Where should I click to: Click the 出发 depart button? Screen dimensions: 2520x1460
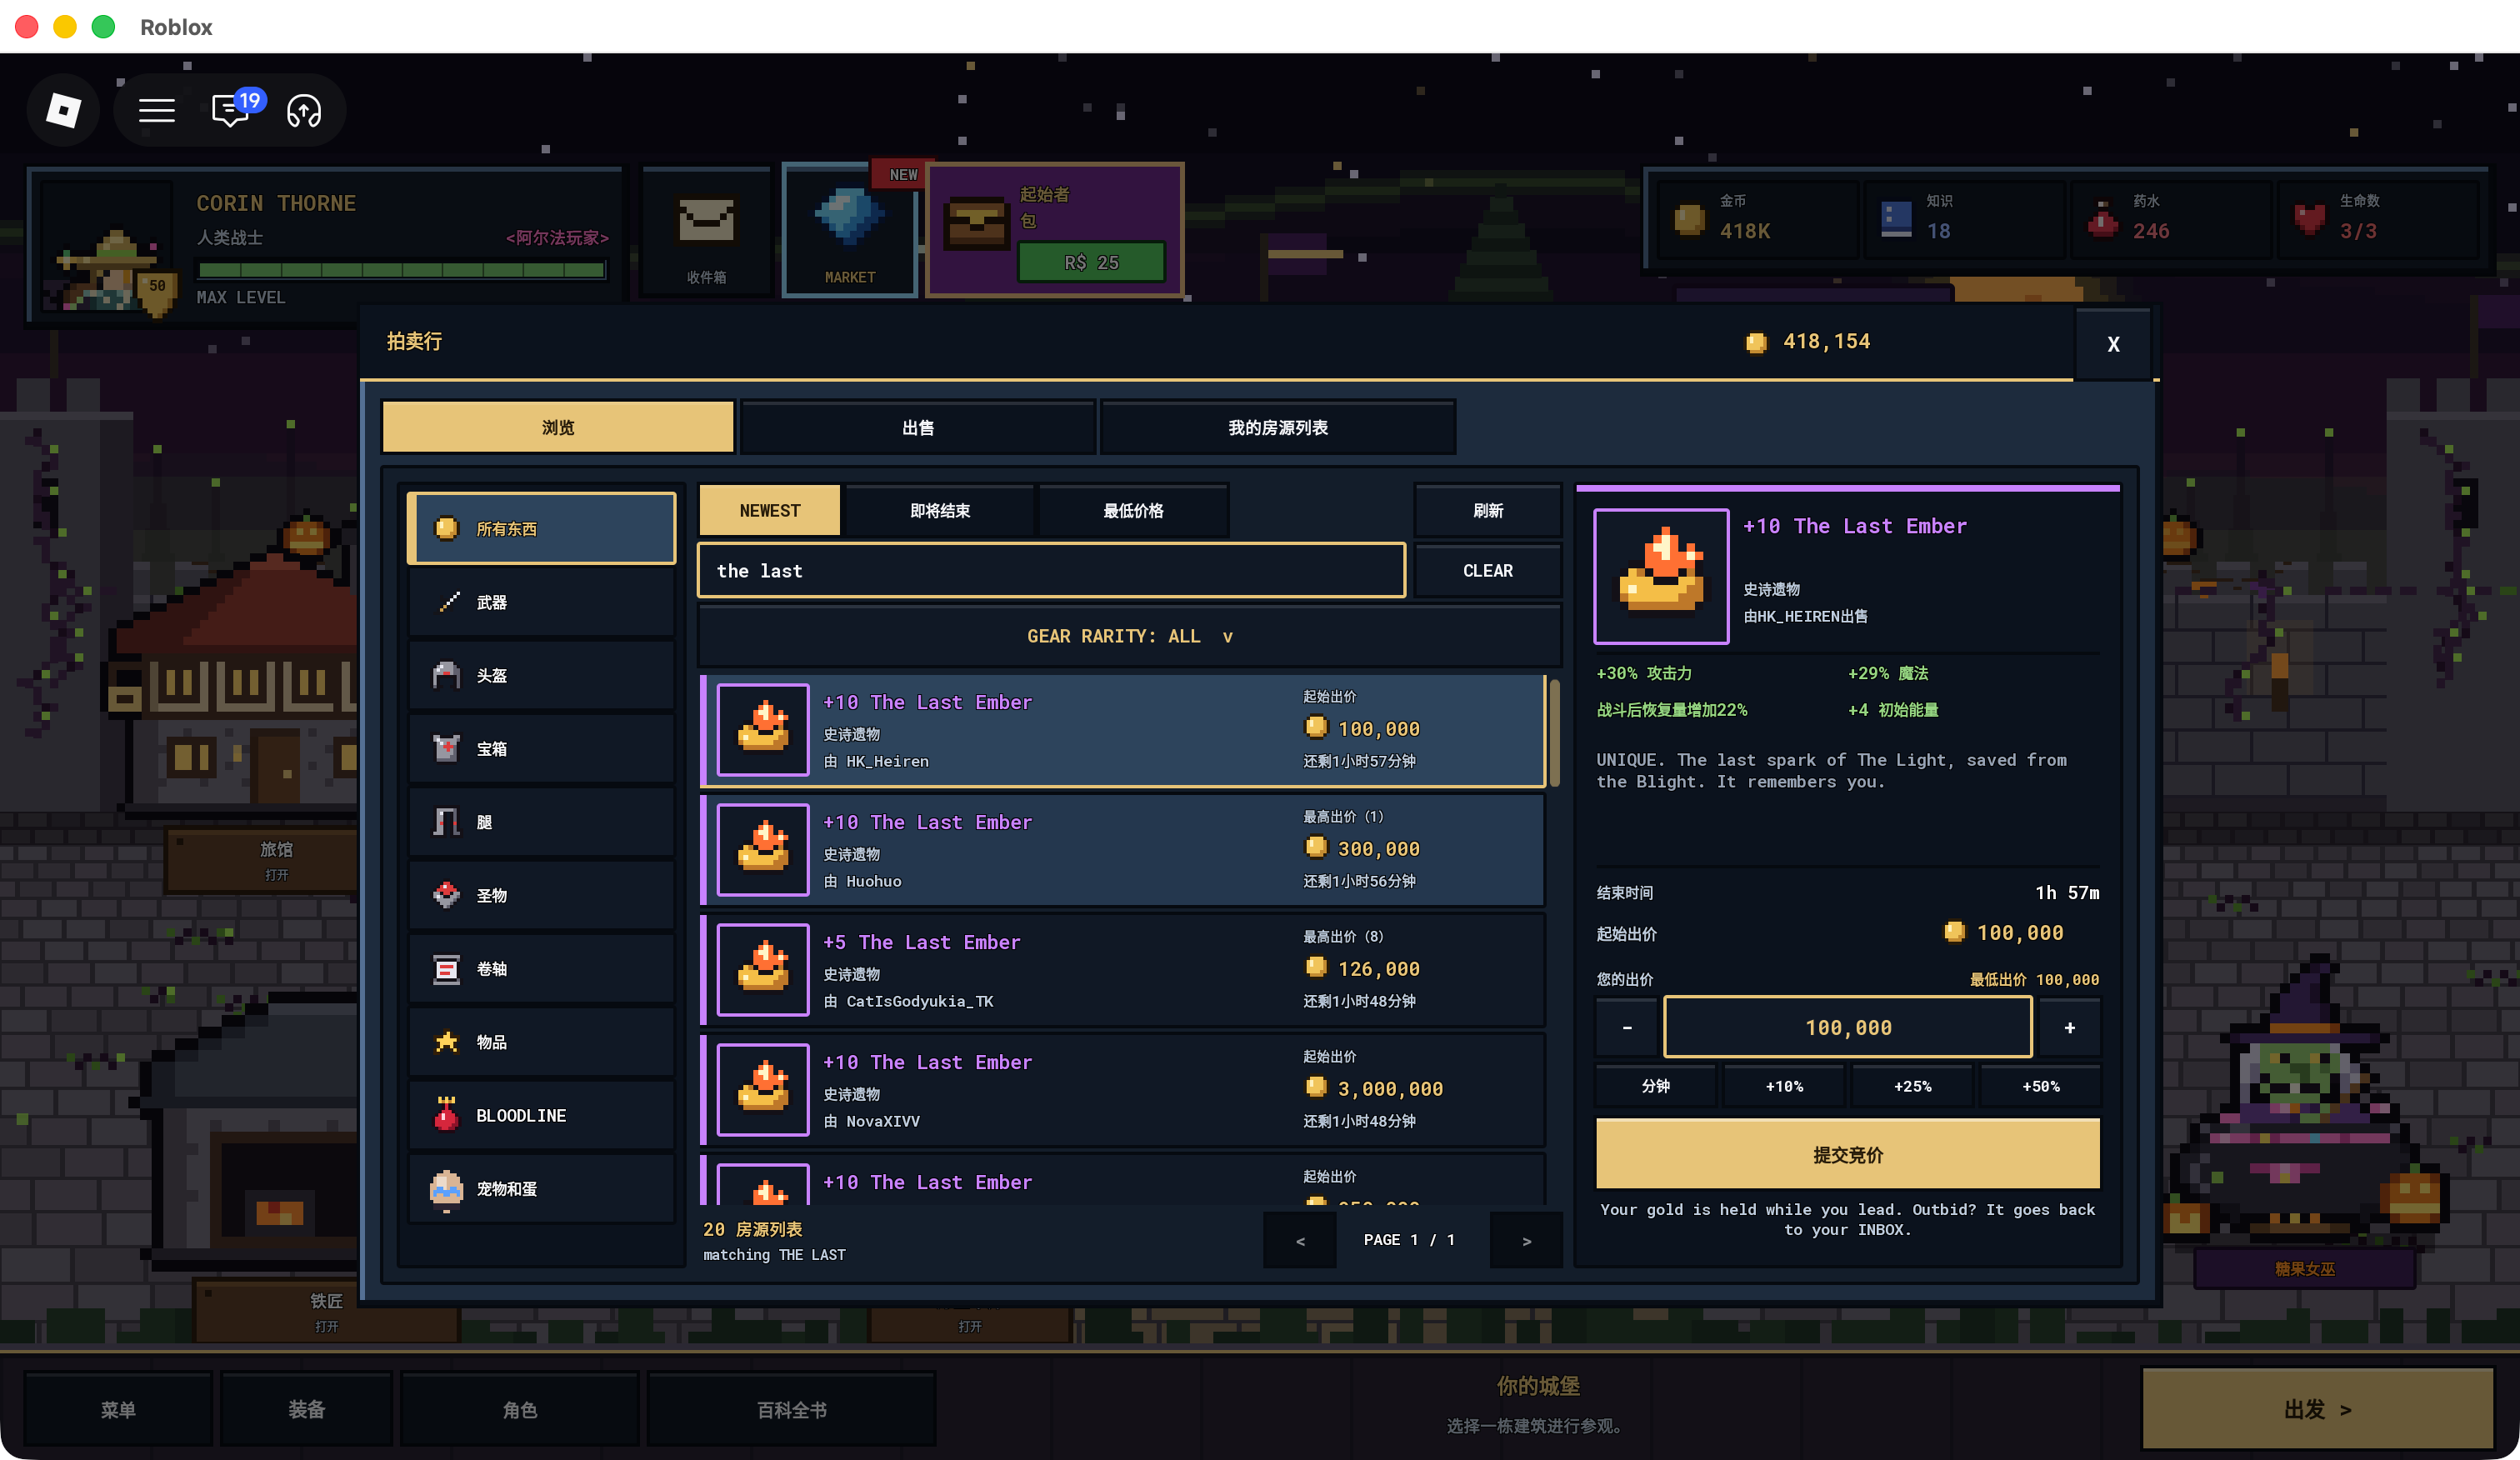2317,1408
